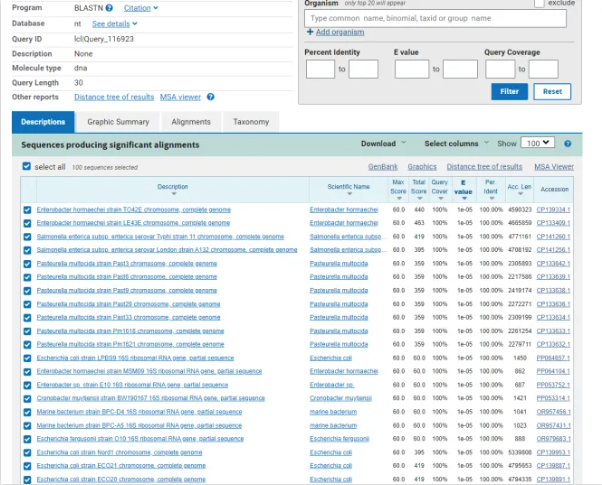Switch to the Taxonomy tab
The image size is (602, 485).
[251, 122]
